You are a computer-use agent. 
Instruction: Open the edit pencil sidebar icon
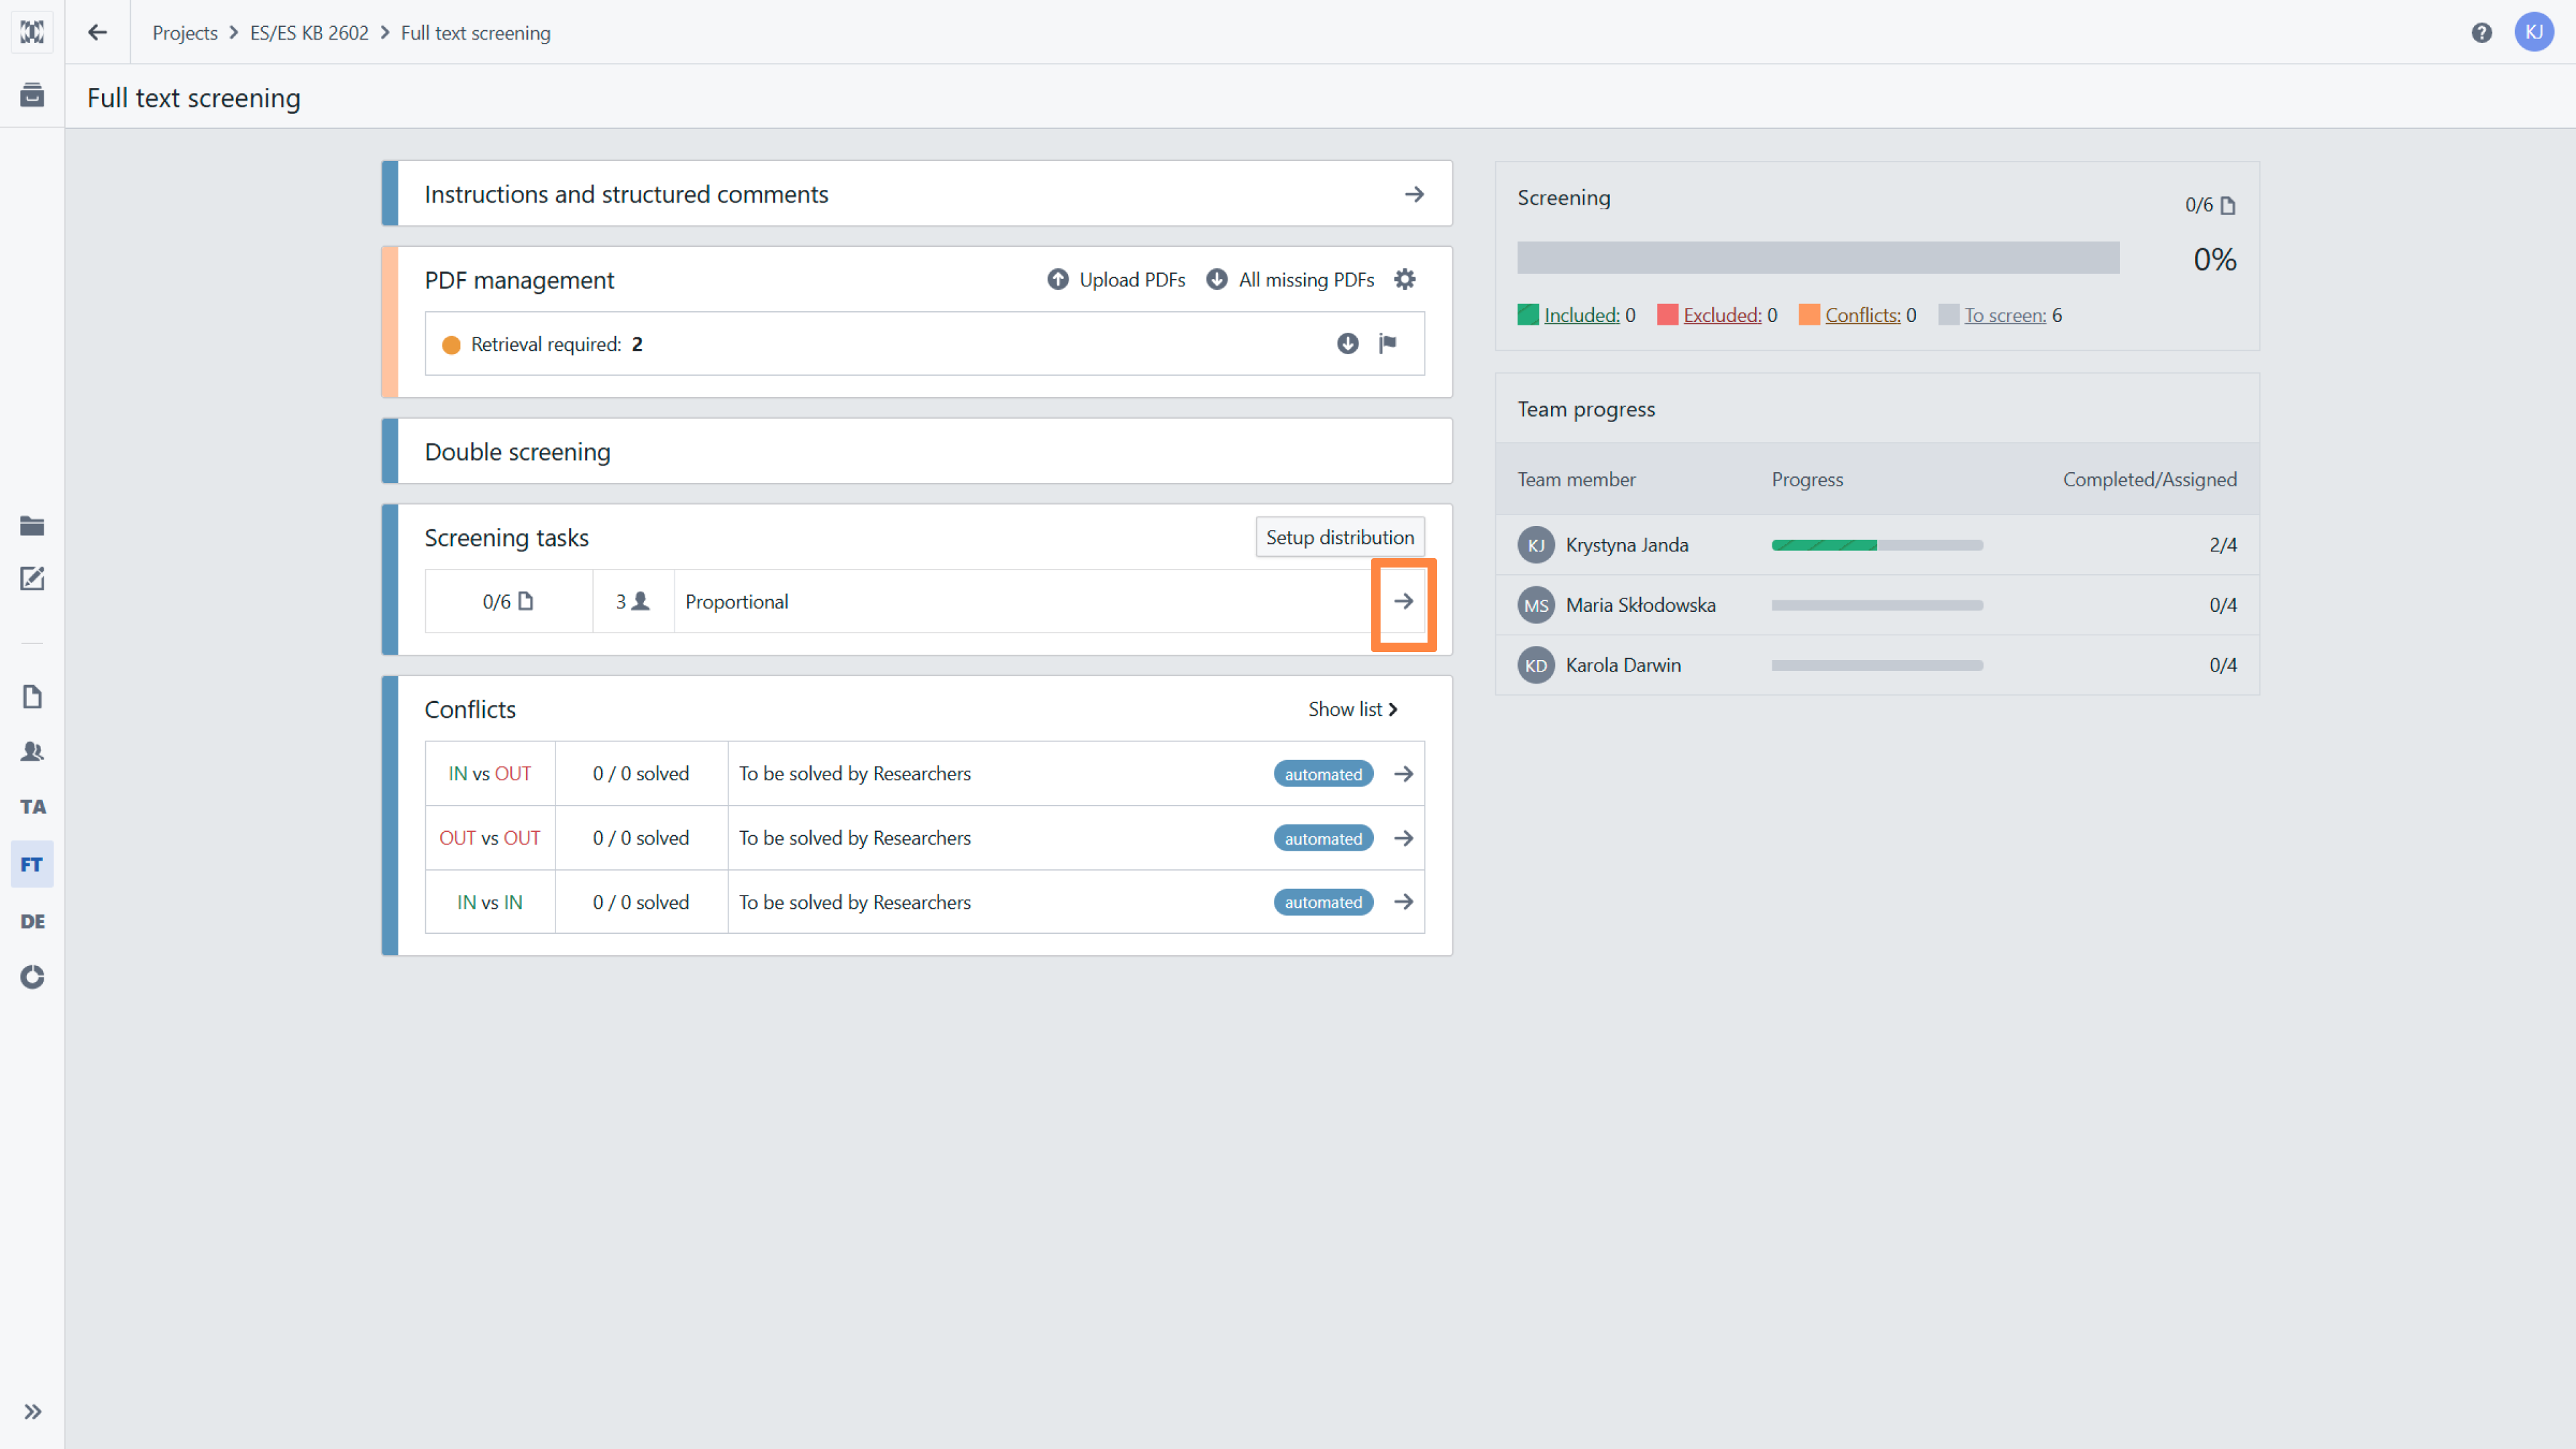pyautogui.click(x=32, y=579)
